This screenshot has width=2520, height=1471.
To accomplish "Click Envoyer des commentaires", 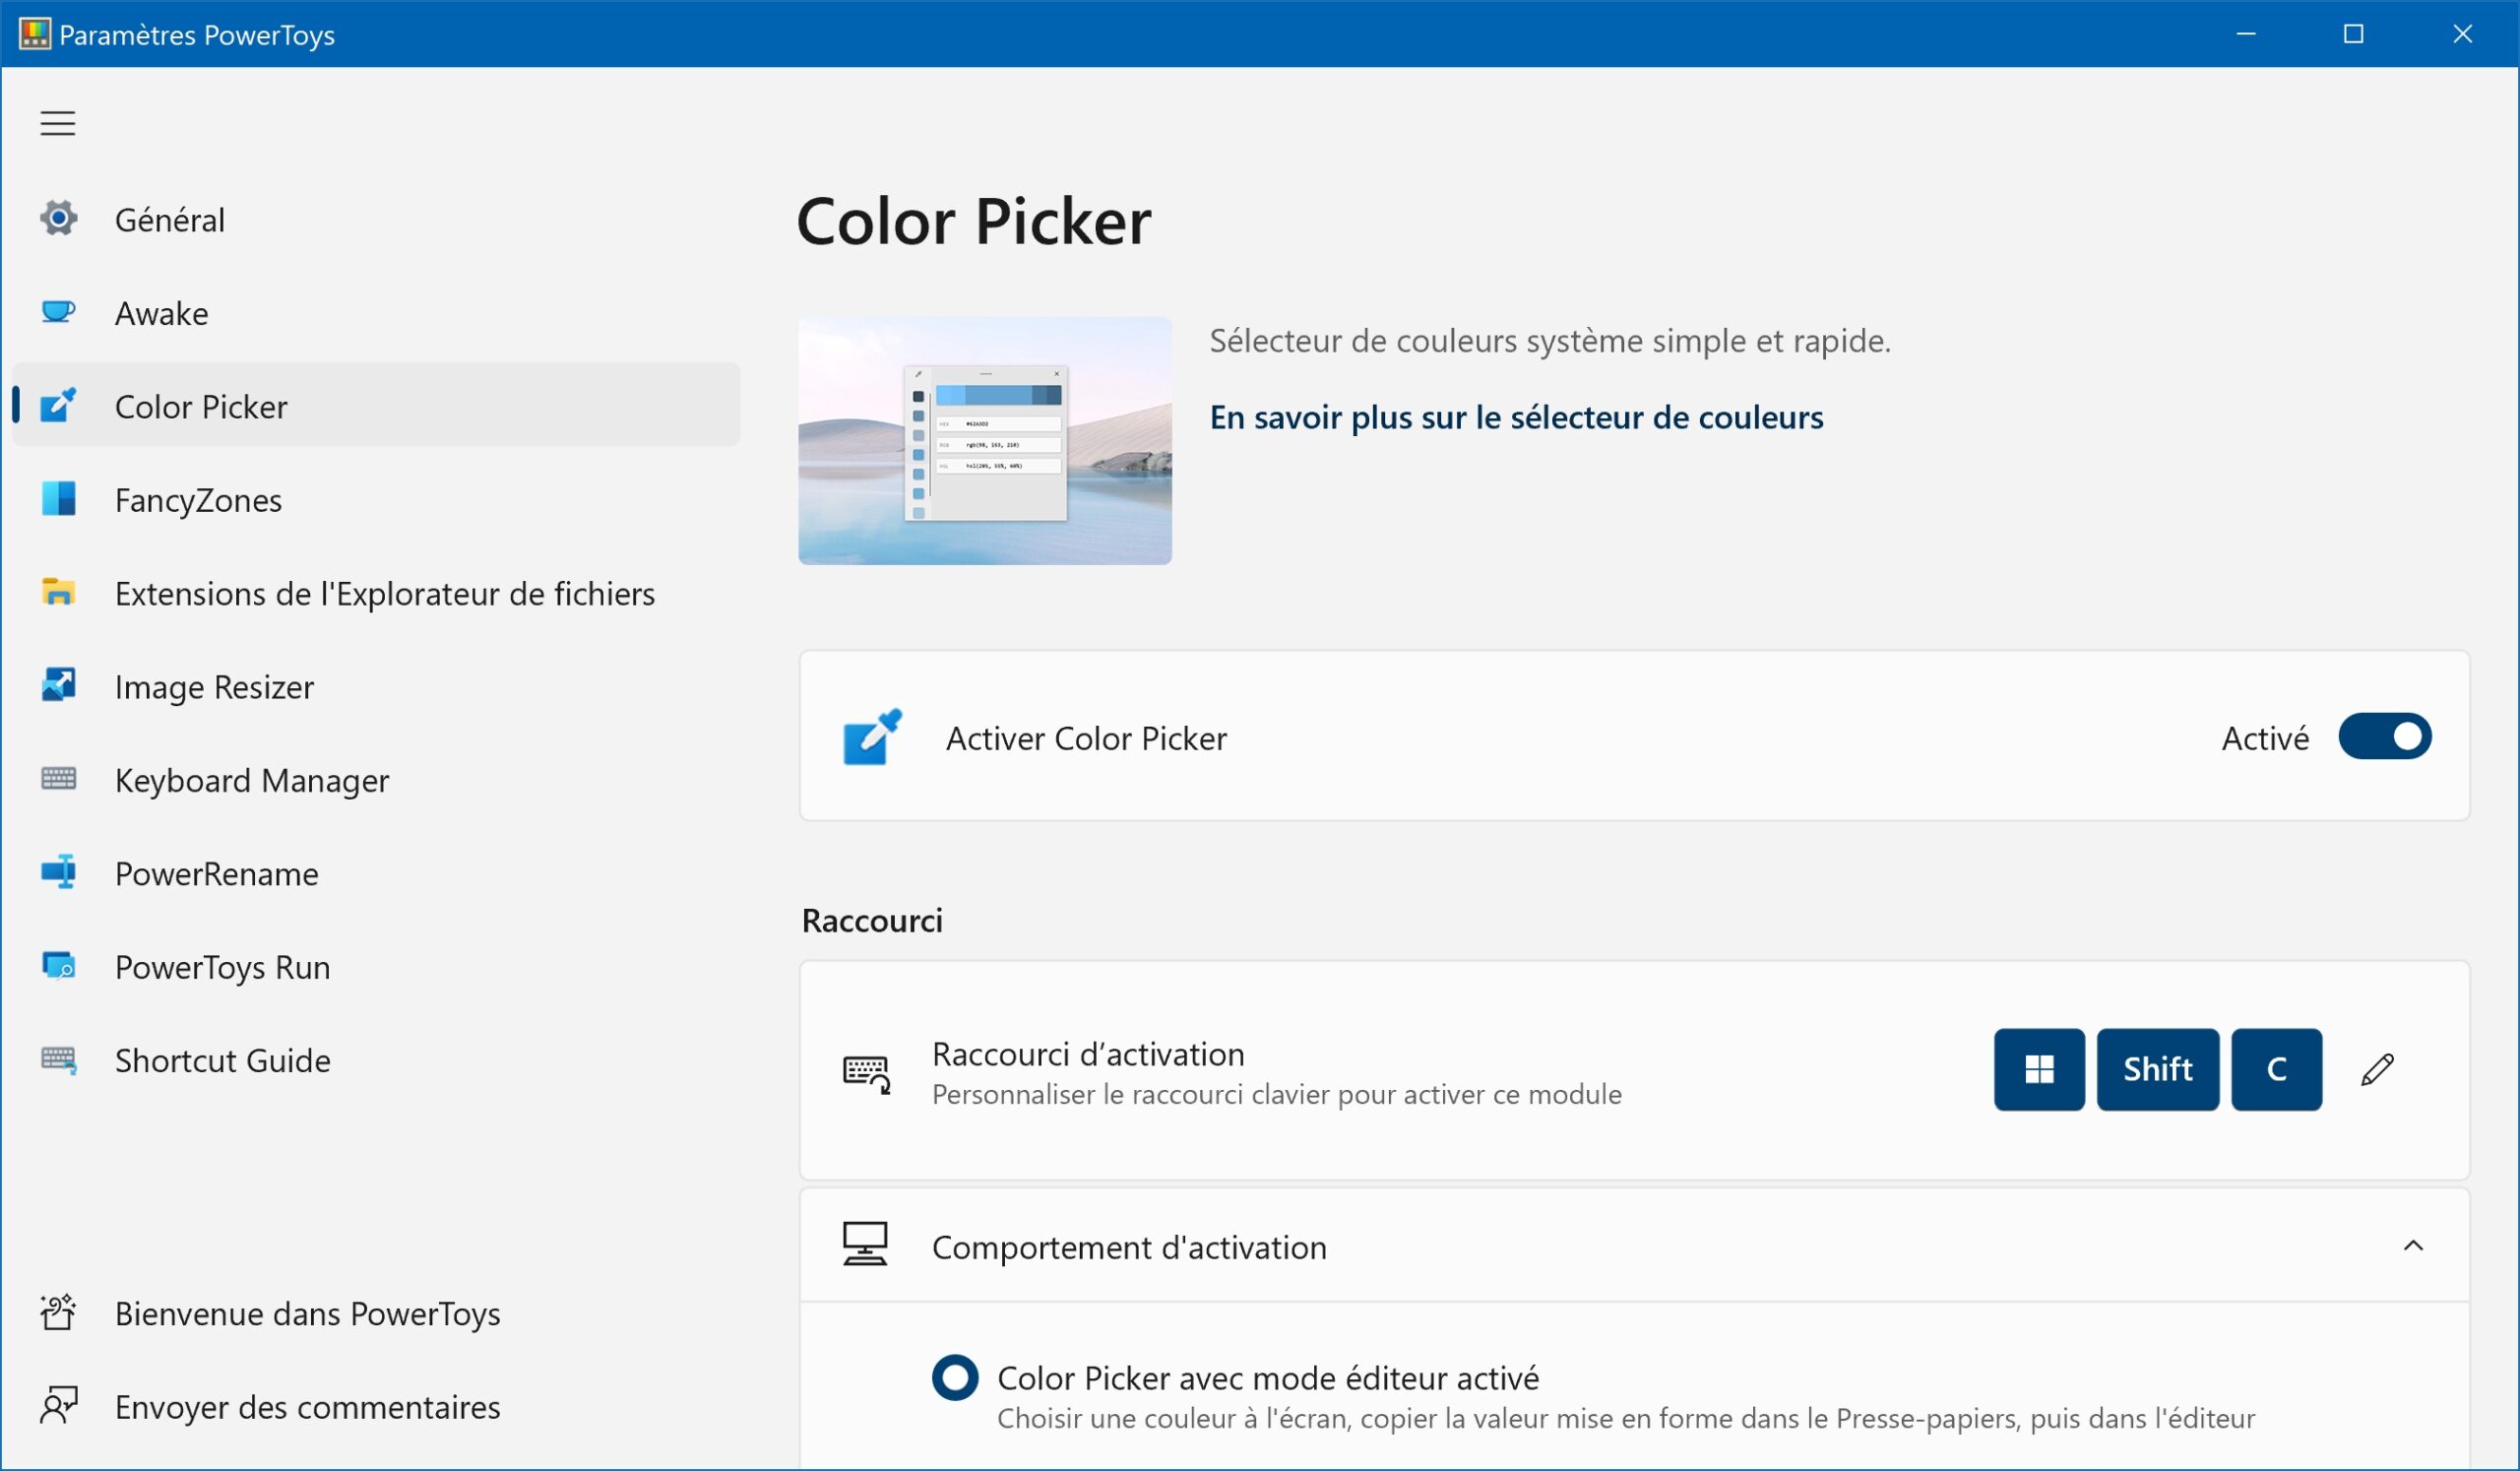I will tap(376, 1407).
